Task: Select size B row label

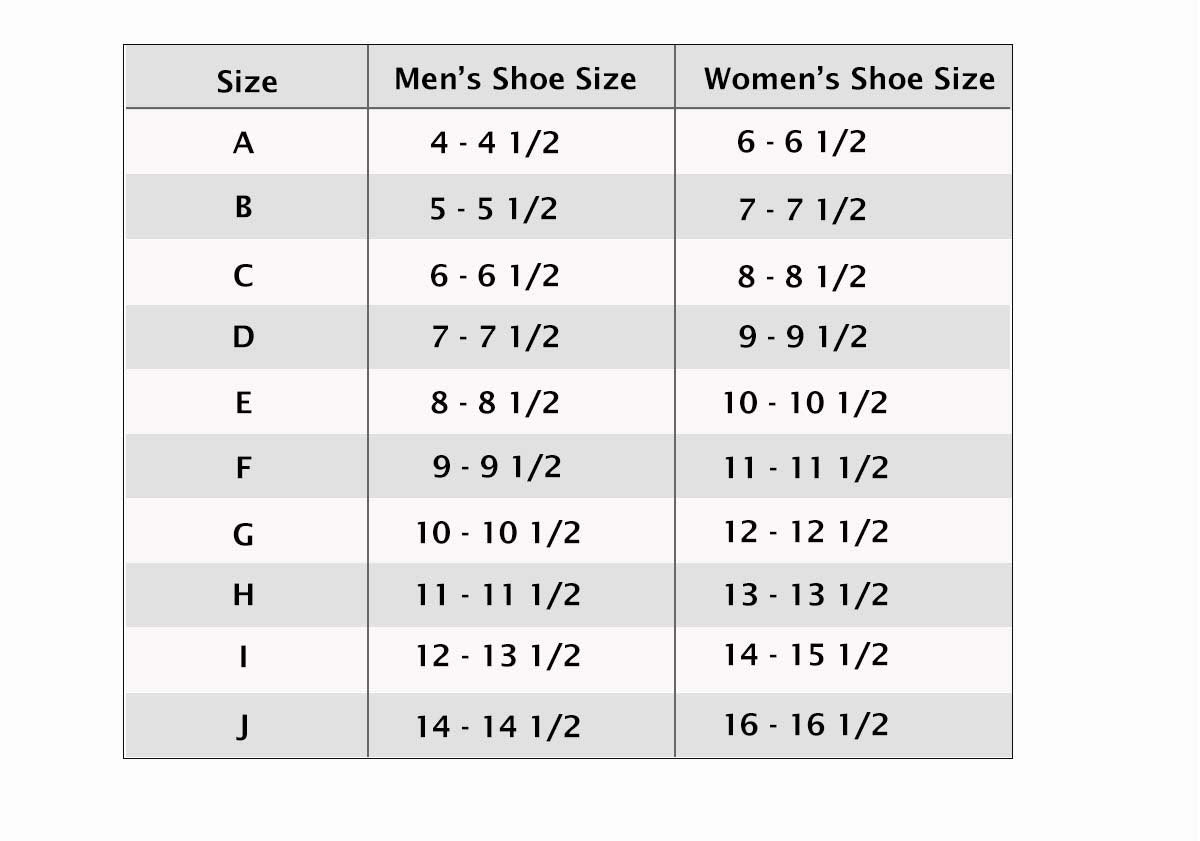Action: point(243,207)
